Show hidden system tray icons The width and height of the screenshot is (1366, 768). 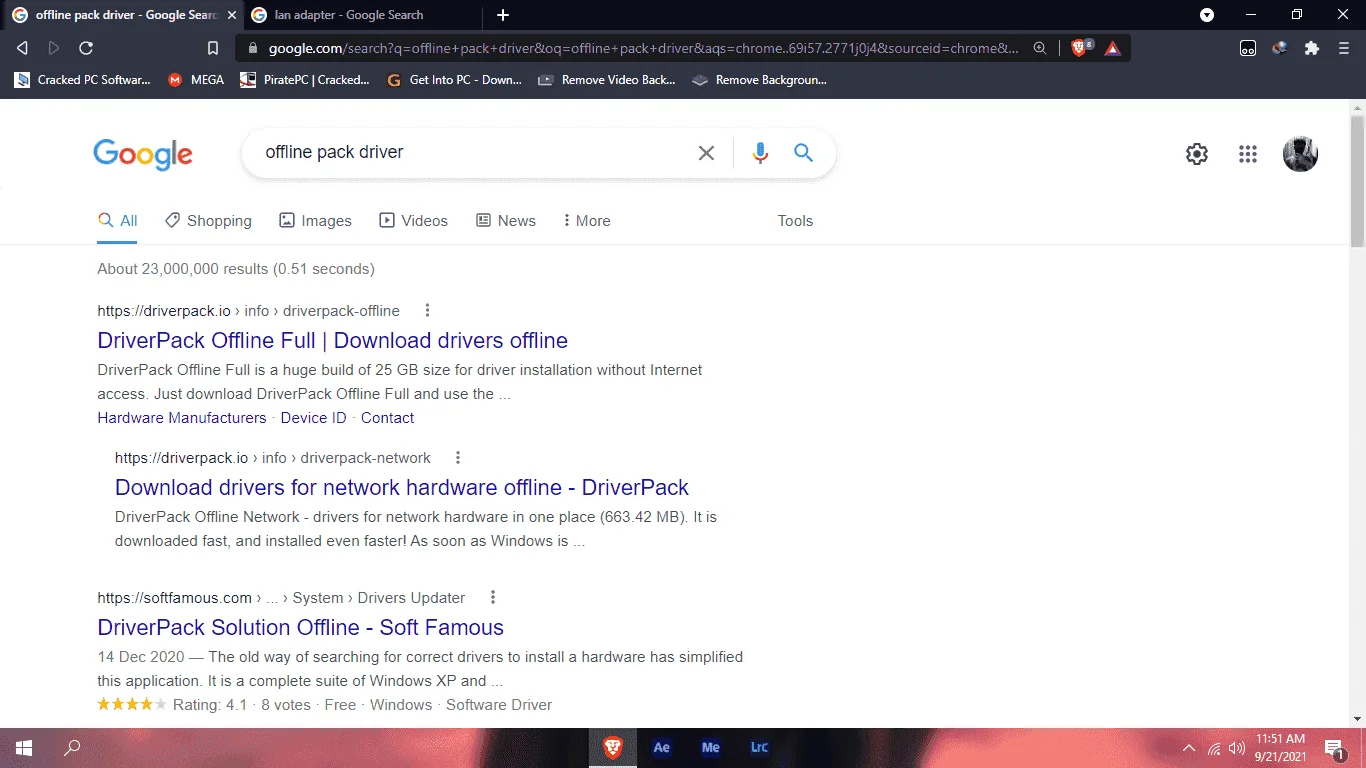point(1189,748)
